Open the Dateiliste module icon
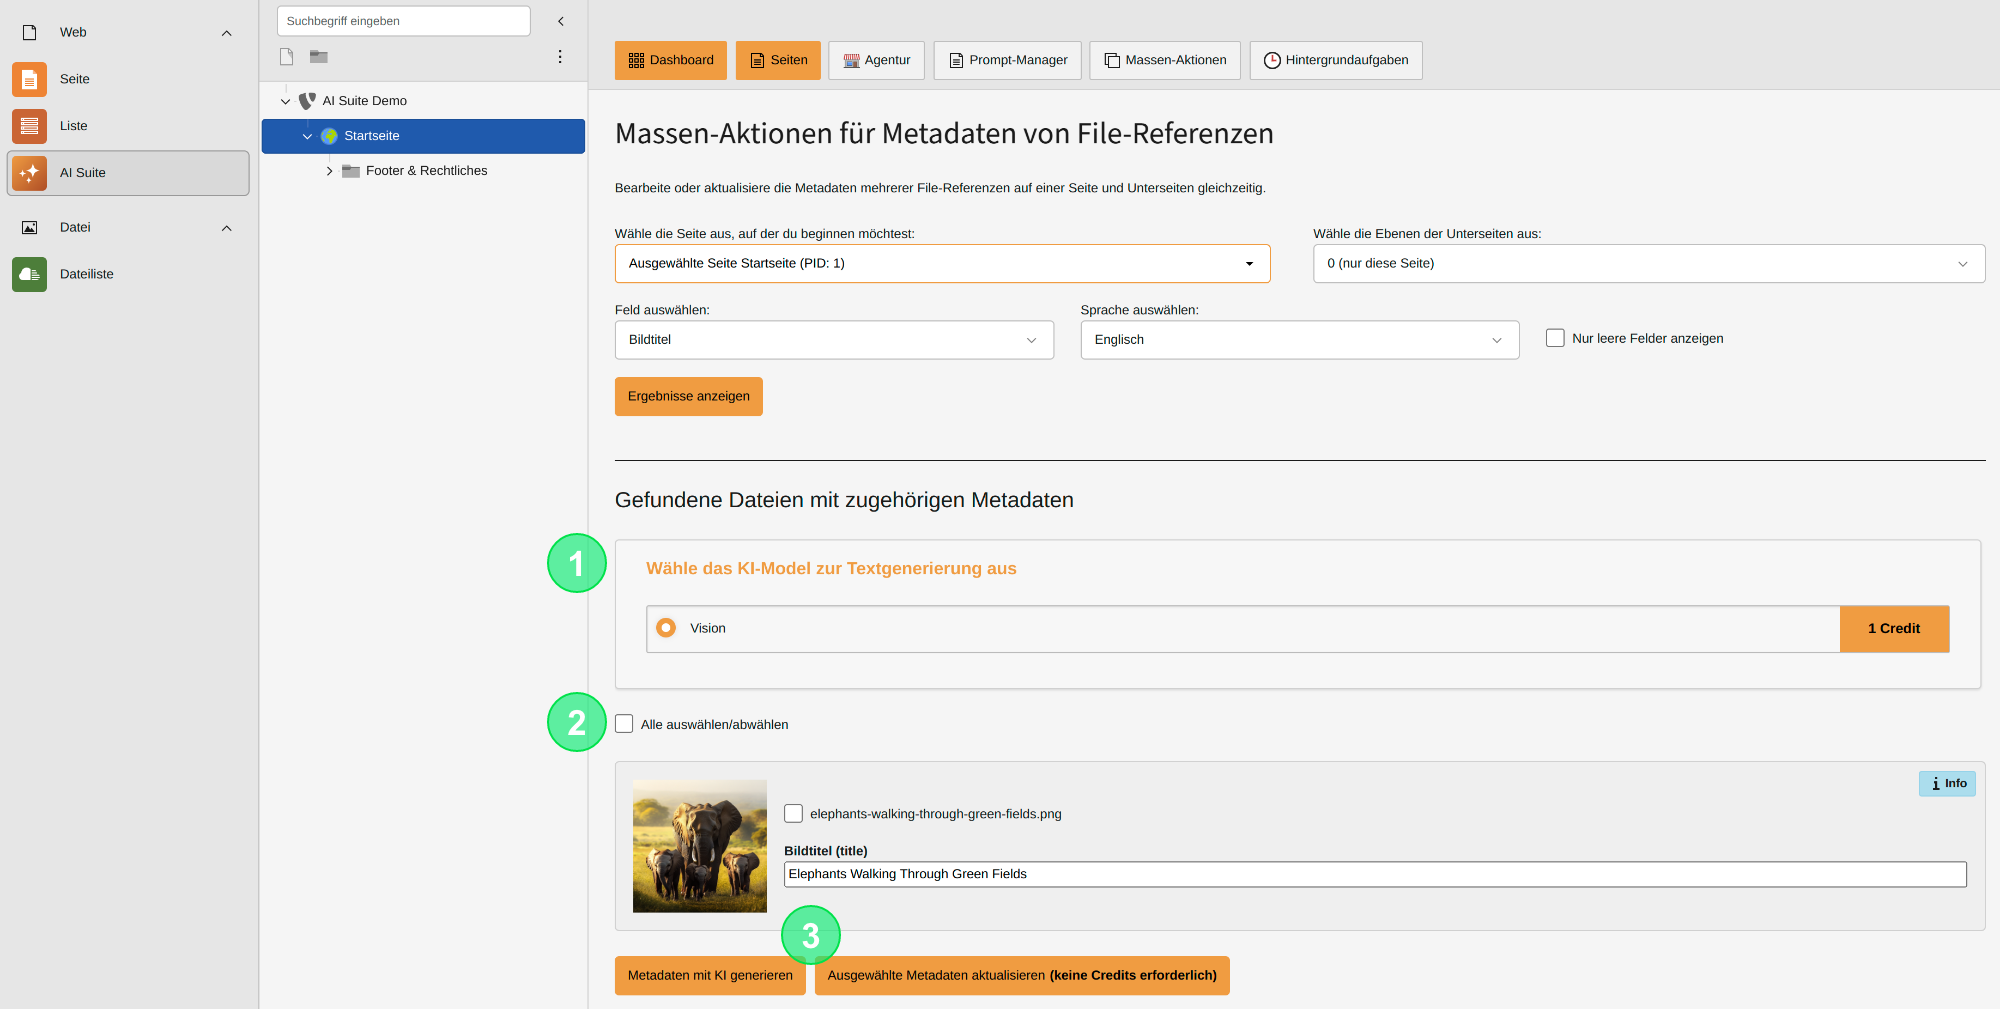The height and width of the screenshot is (1009, 2000). coord(29,274)
